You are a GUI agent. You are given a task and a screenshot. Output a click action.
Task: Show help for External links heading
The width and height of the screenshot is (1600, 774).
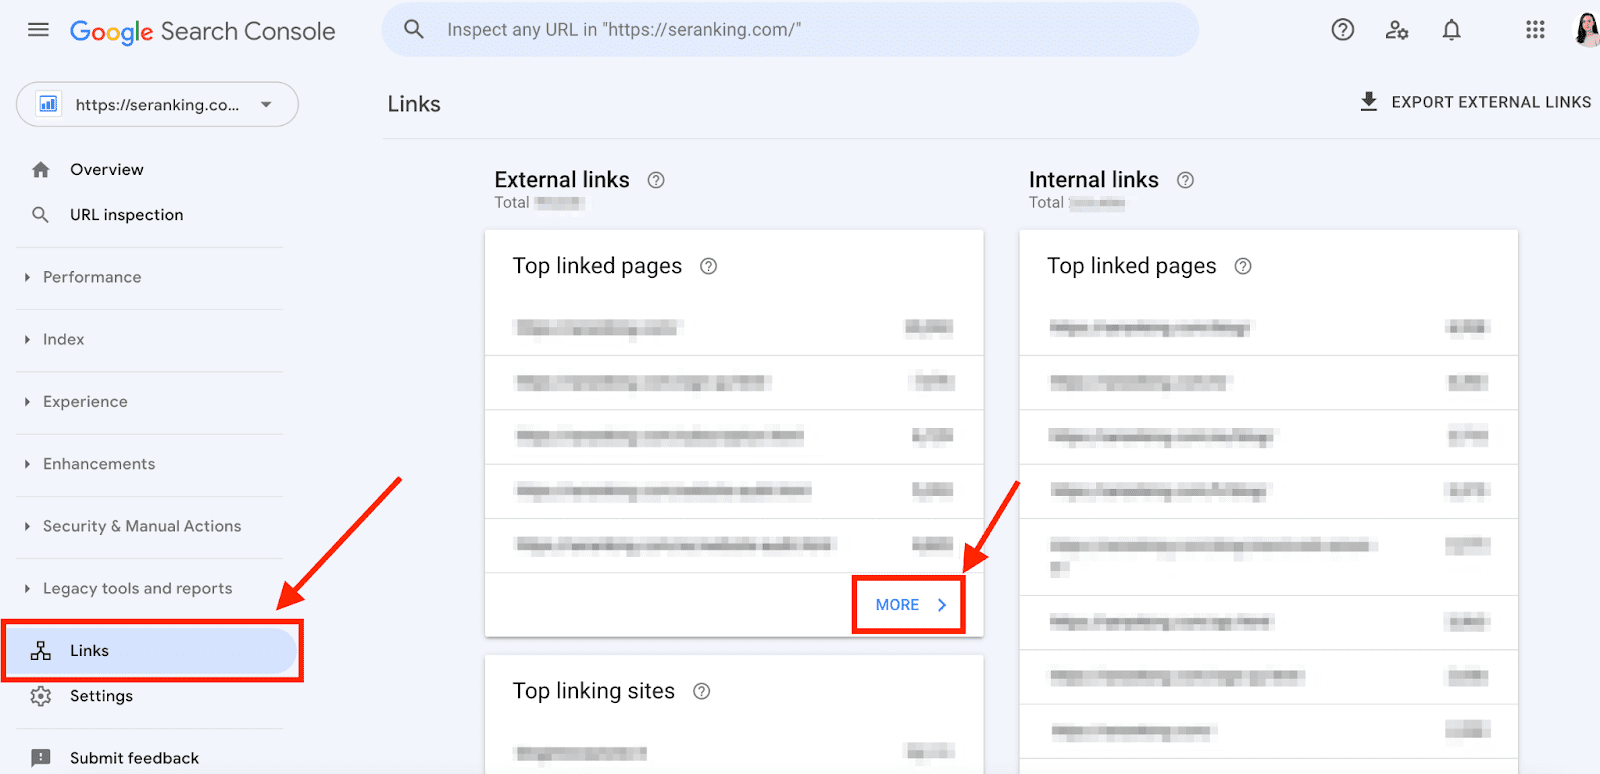(x=656, y=180)
